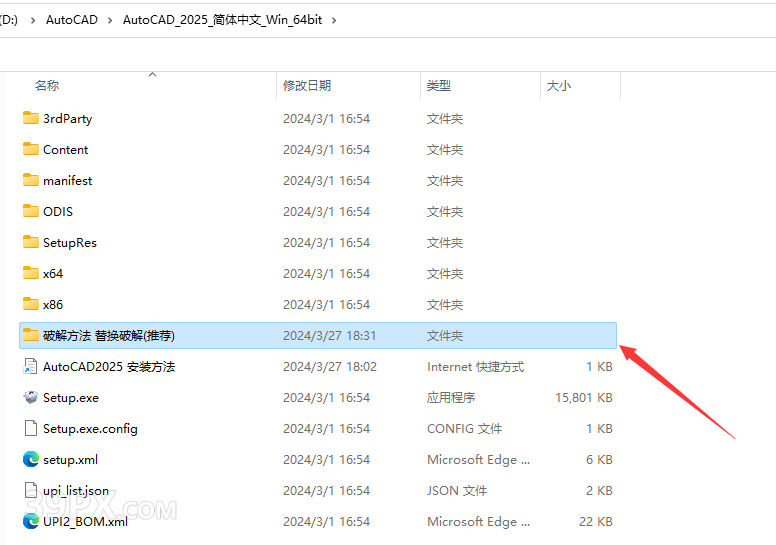The image size is (776, 545).
Task: Sort by 类型 column header
Action: point(439,86)
